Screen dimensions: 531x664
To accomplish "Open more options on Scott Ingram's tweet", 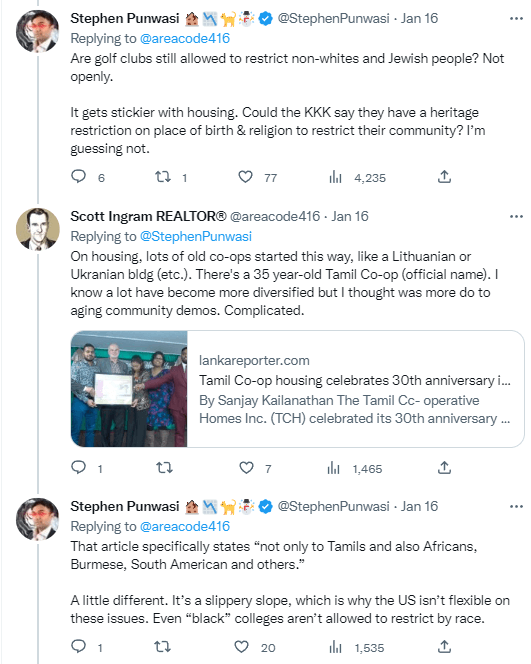I will click(516, 216).
